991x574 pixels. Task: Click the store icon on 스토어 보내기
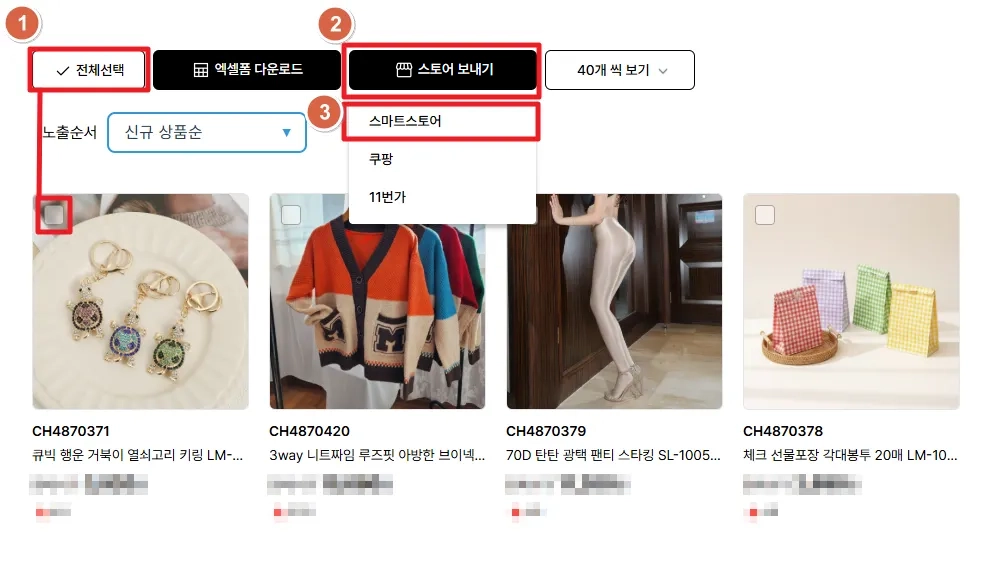[404, 70]
